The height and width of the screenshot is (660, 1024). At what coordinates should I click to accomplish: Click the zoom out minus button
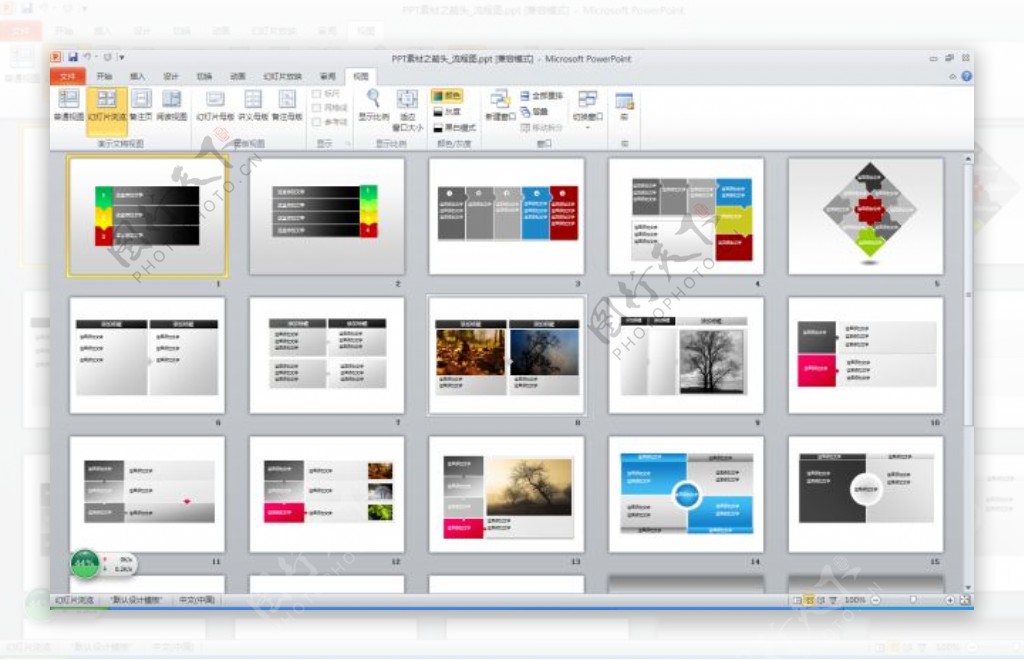(x=876, y=600)
